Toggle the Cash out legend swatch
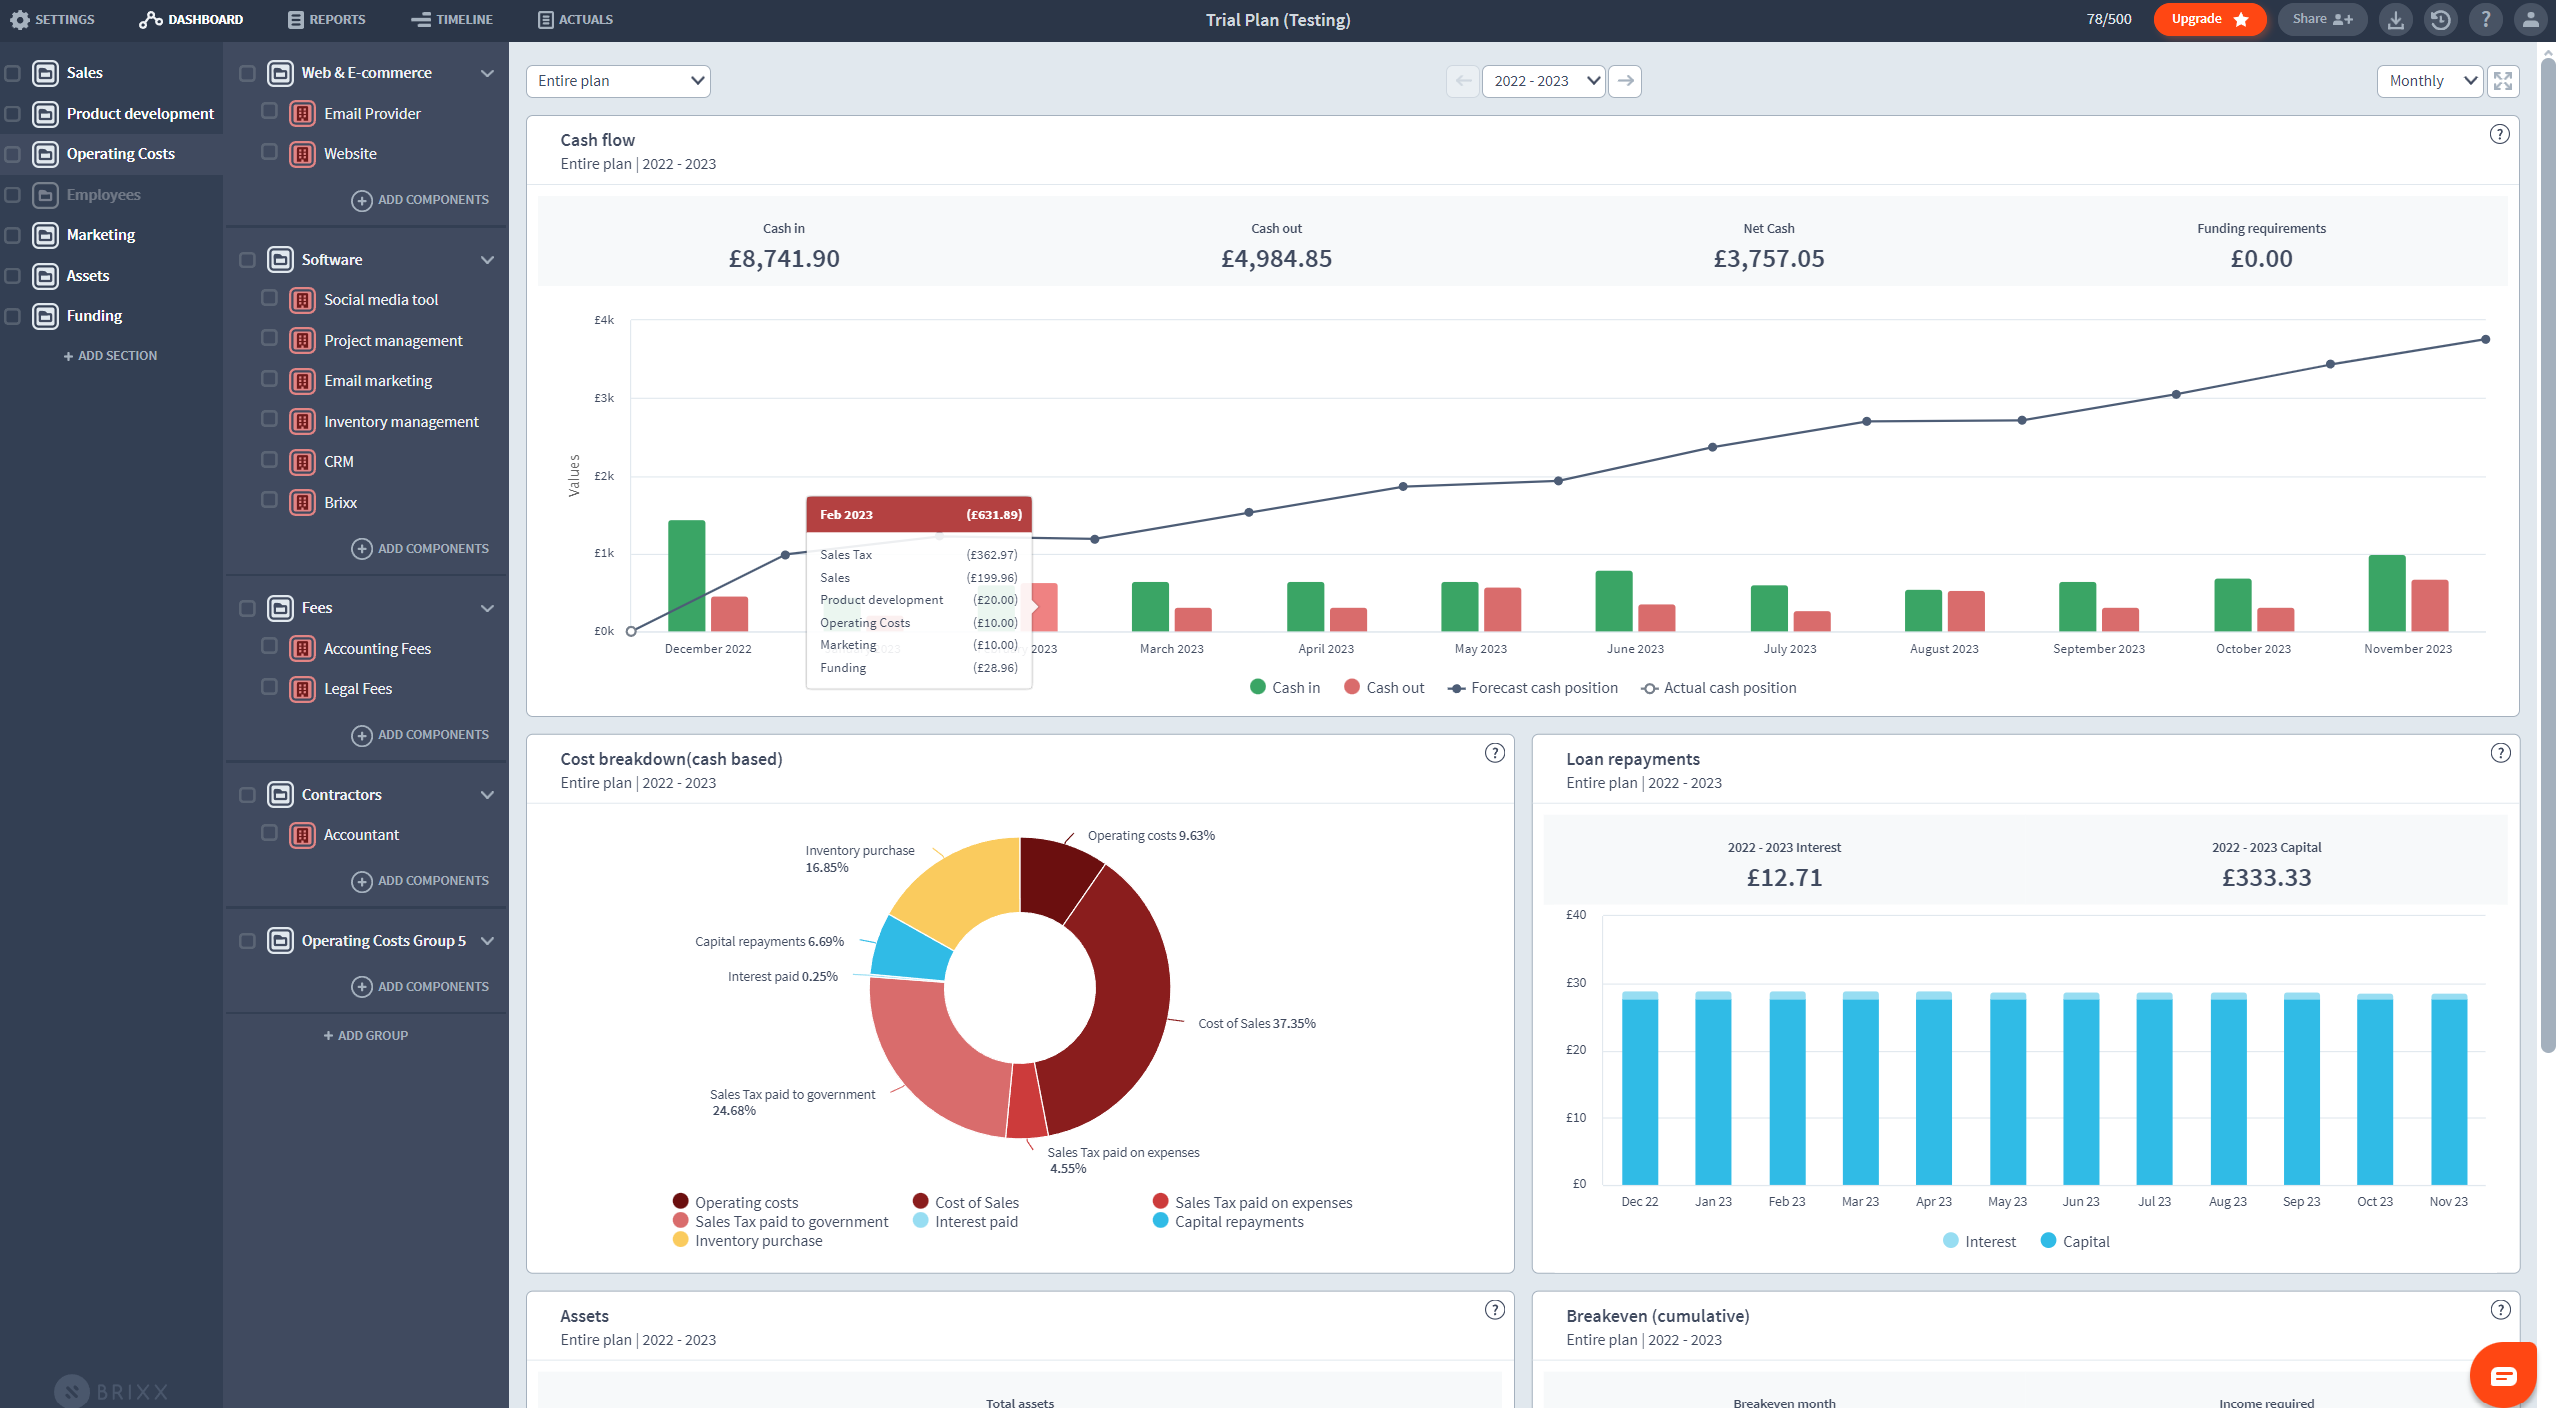 click(x=1352, y=687)
